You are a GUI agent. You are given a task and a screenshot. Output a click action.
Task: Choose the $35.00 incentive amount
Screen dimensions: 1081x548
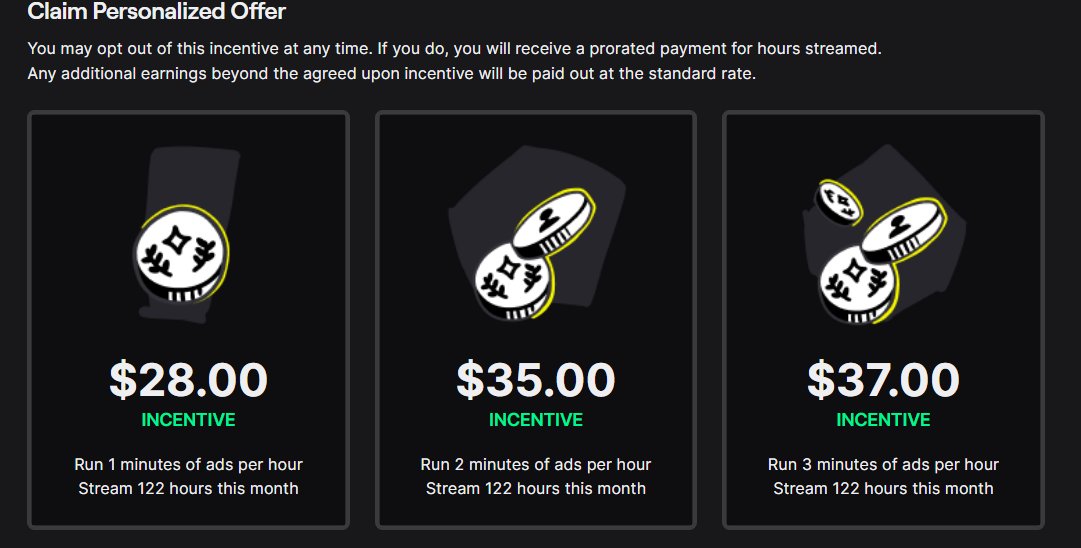pos(535,380)
